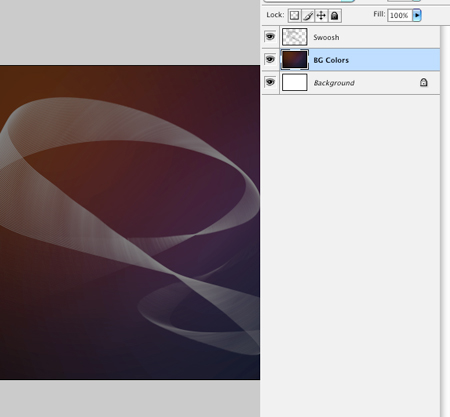This screenshot has width=450, height=417.
Task: Click the lock transparent pixels icon
Action: click(x=294, y=15)
